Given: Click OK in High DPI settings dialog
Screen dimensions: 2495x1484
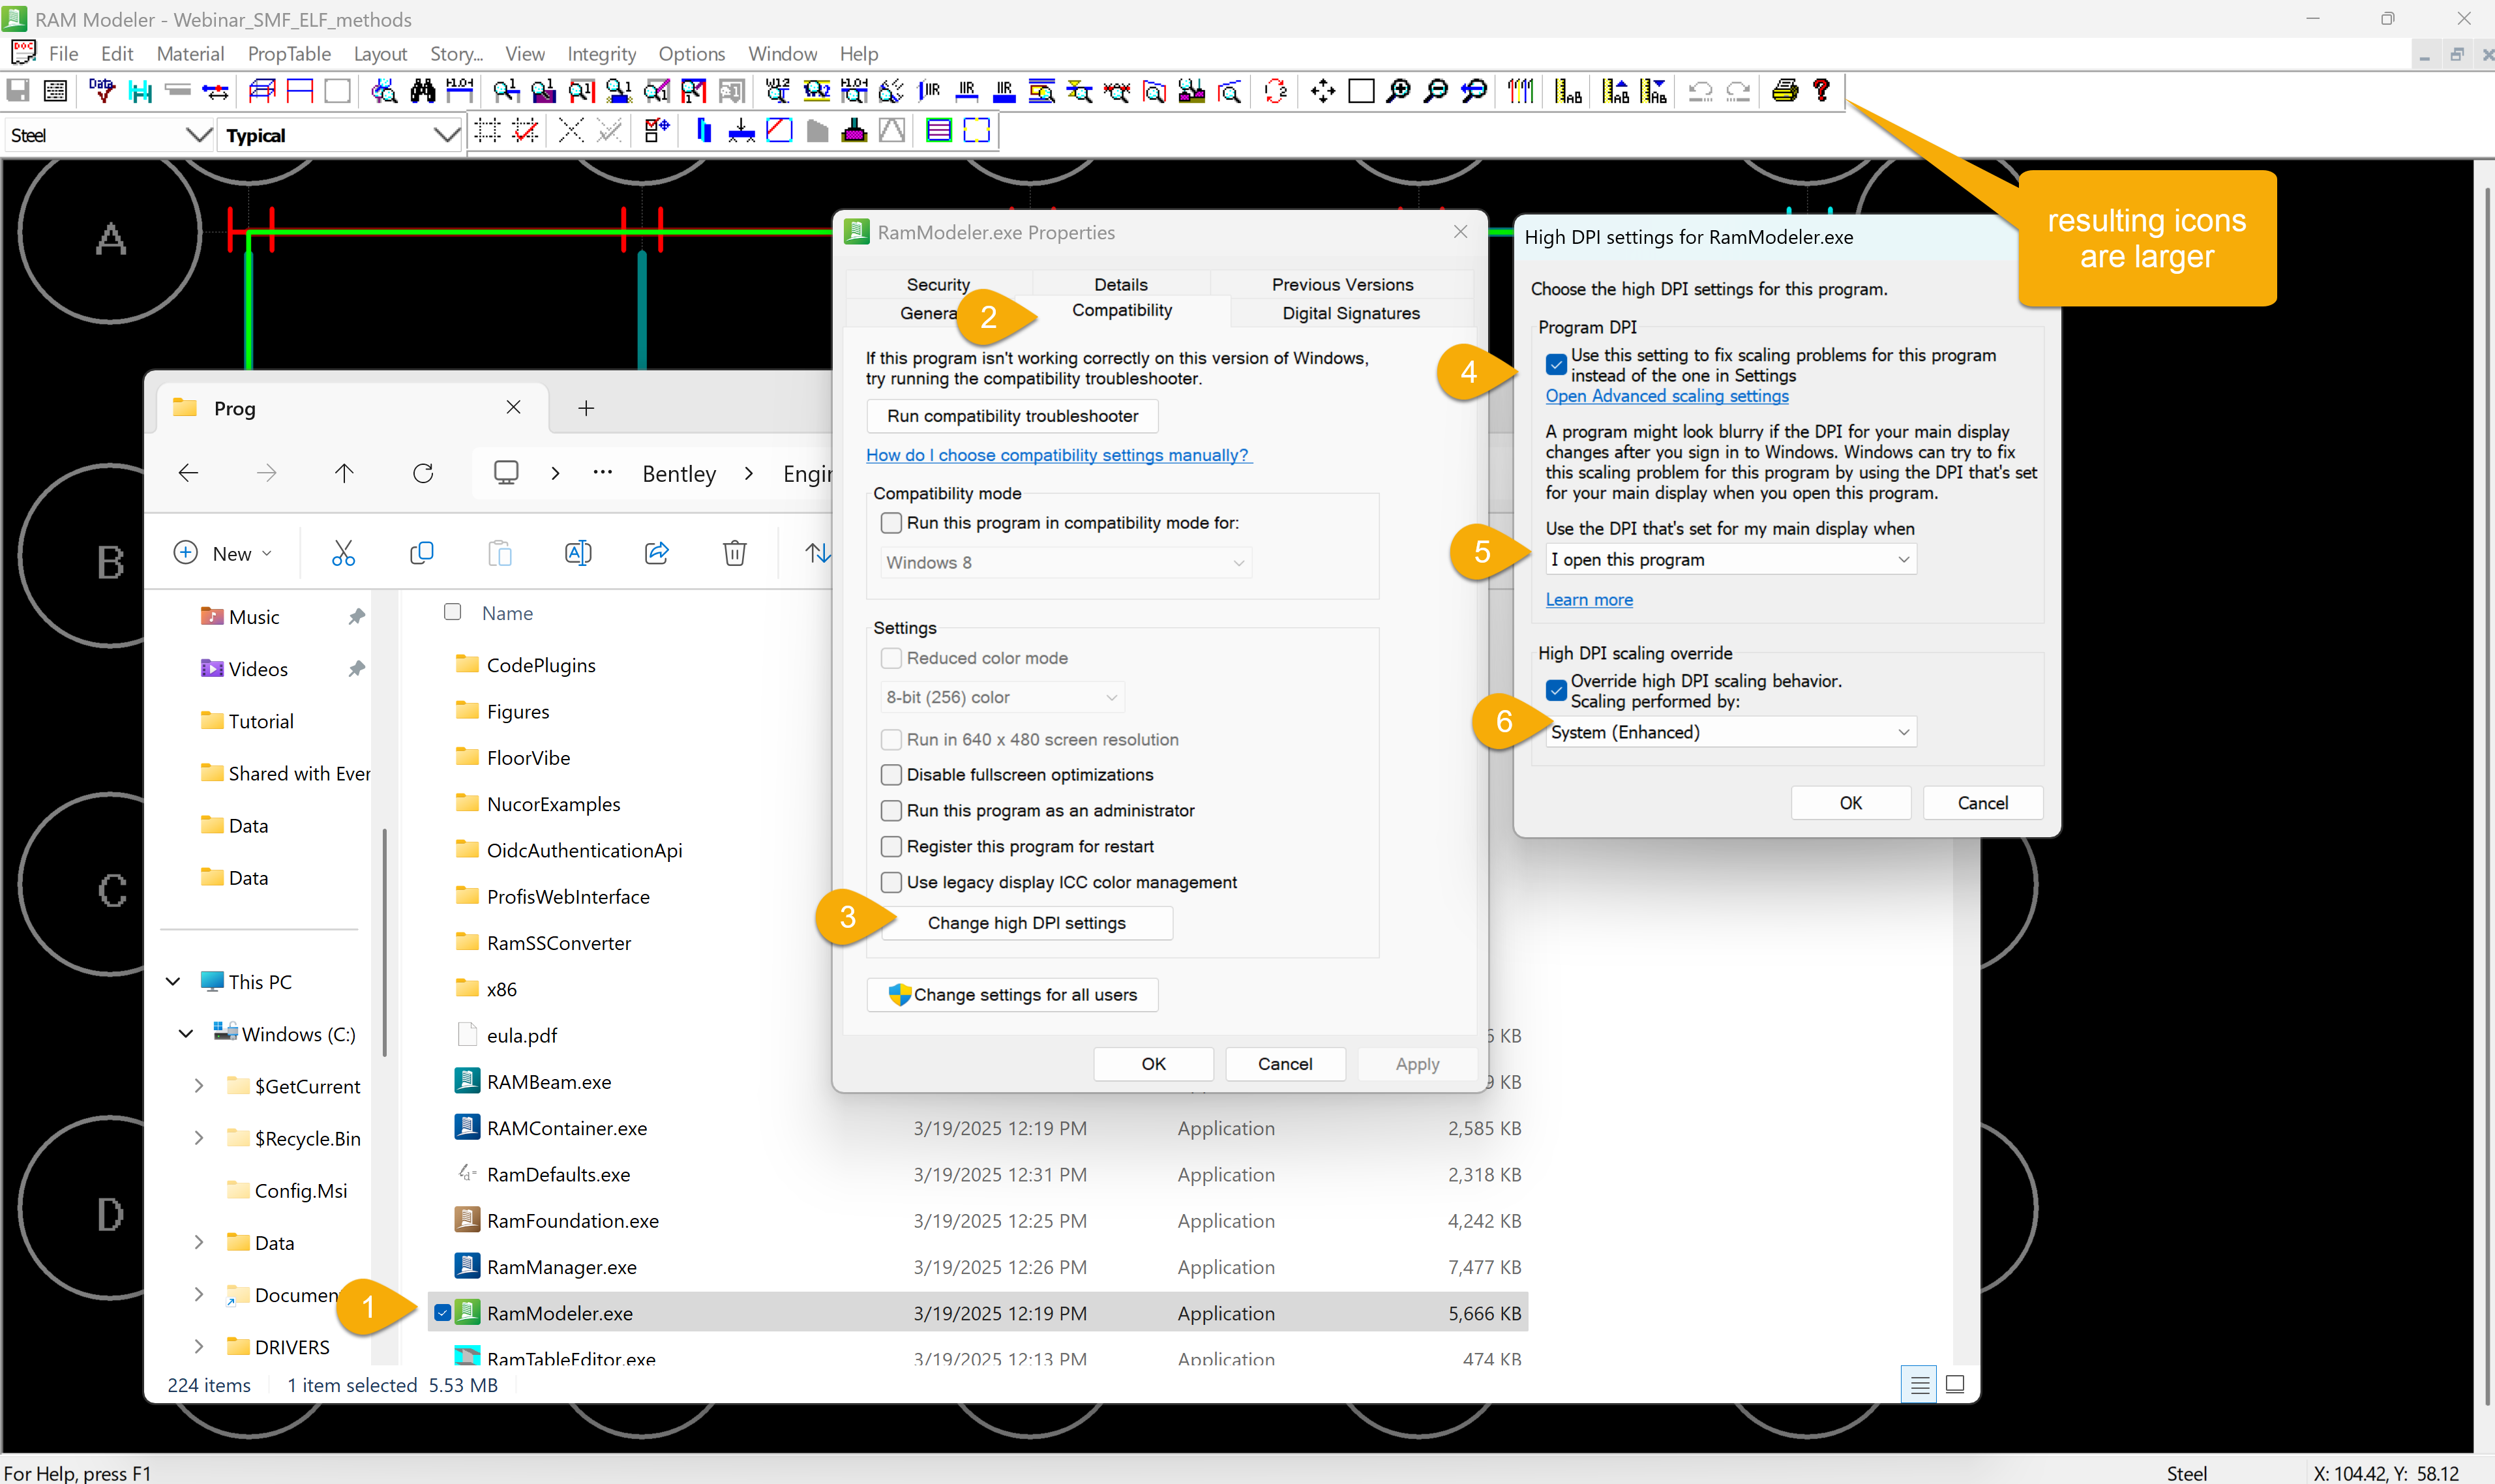Looking at the screenshot, I should 1850,803.
